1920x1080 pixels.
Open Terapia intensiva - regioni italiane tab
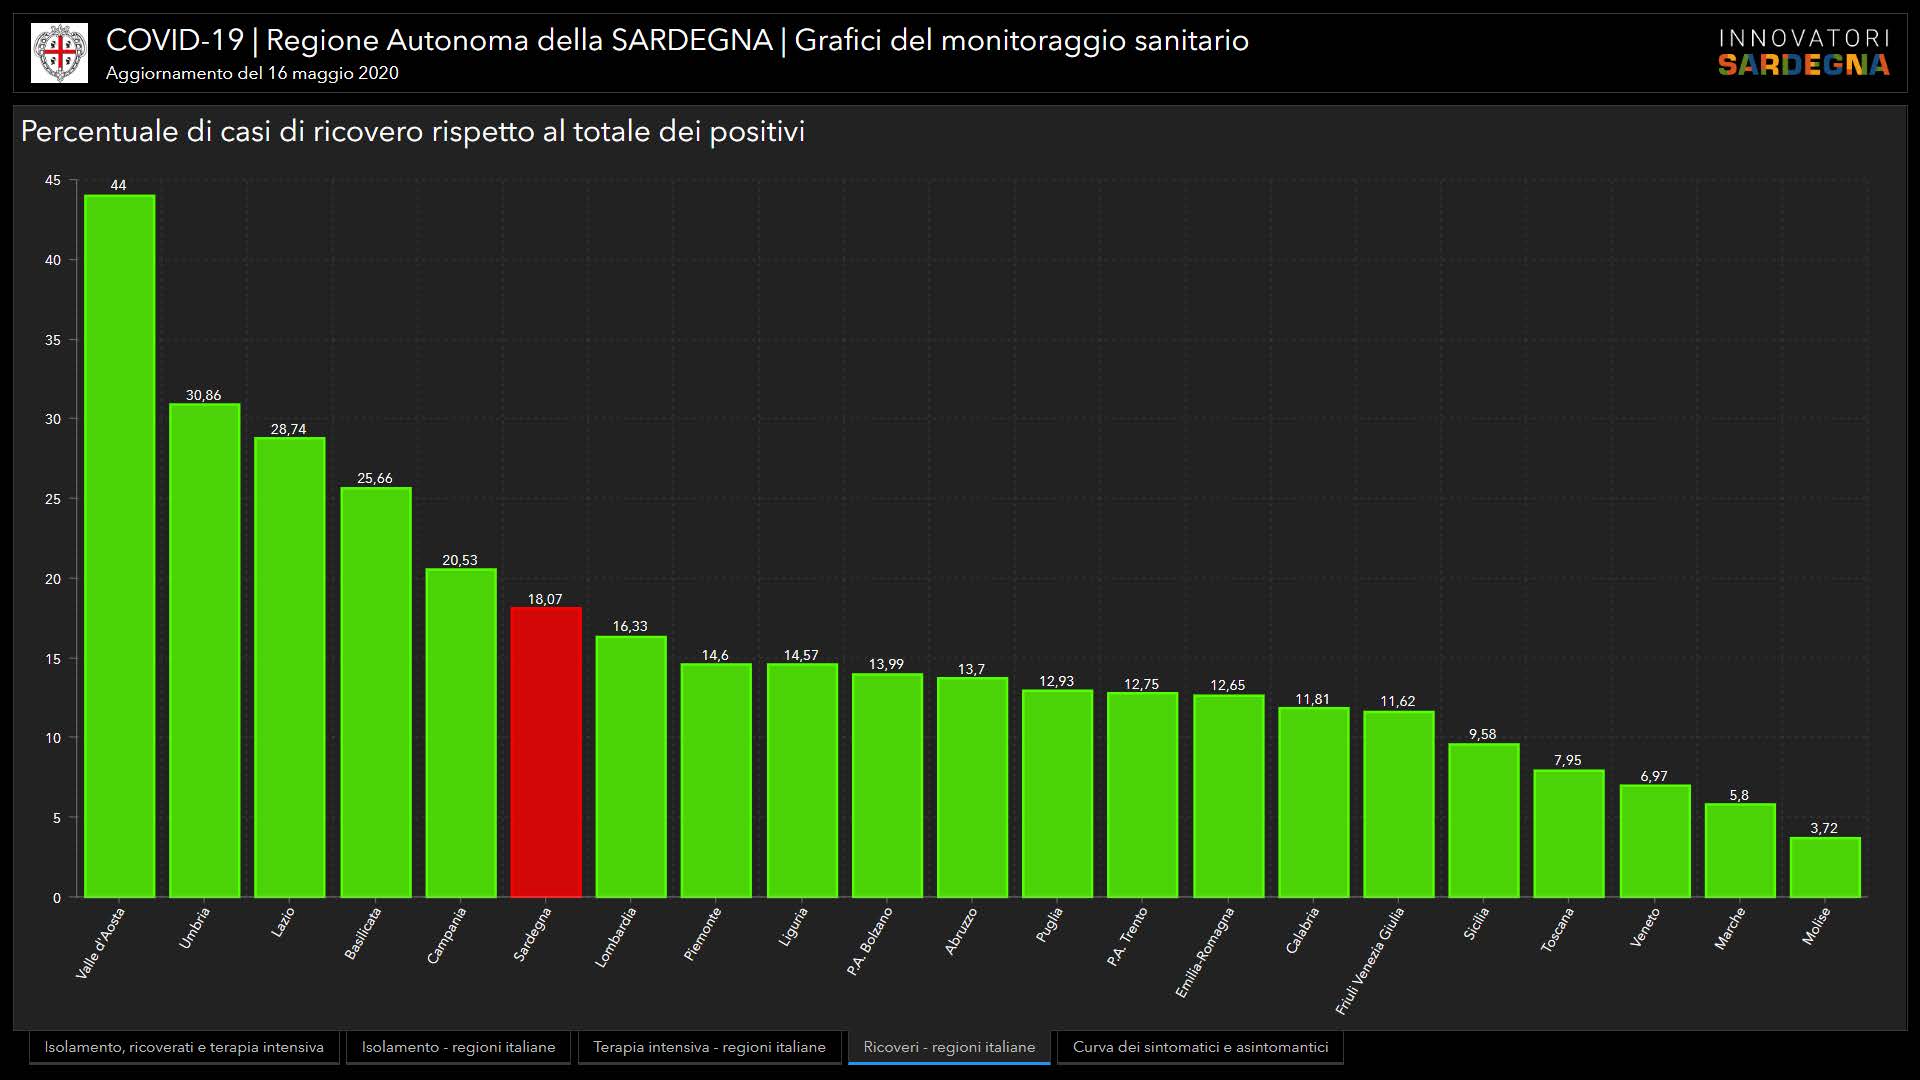[709, 1047]
